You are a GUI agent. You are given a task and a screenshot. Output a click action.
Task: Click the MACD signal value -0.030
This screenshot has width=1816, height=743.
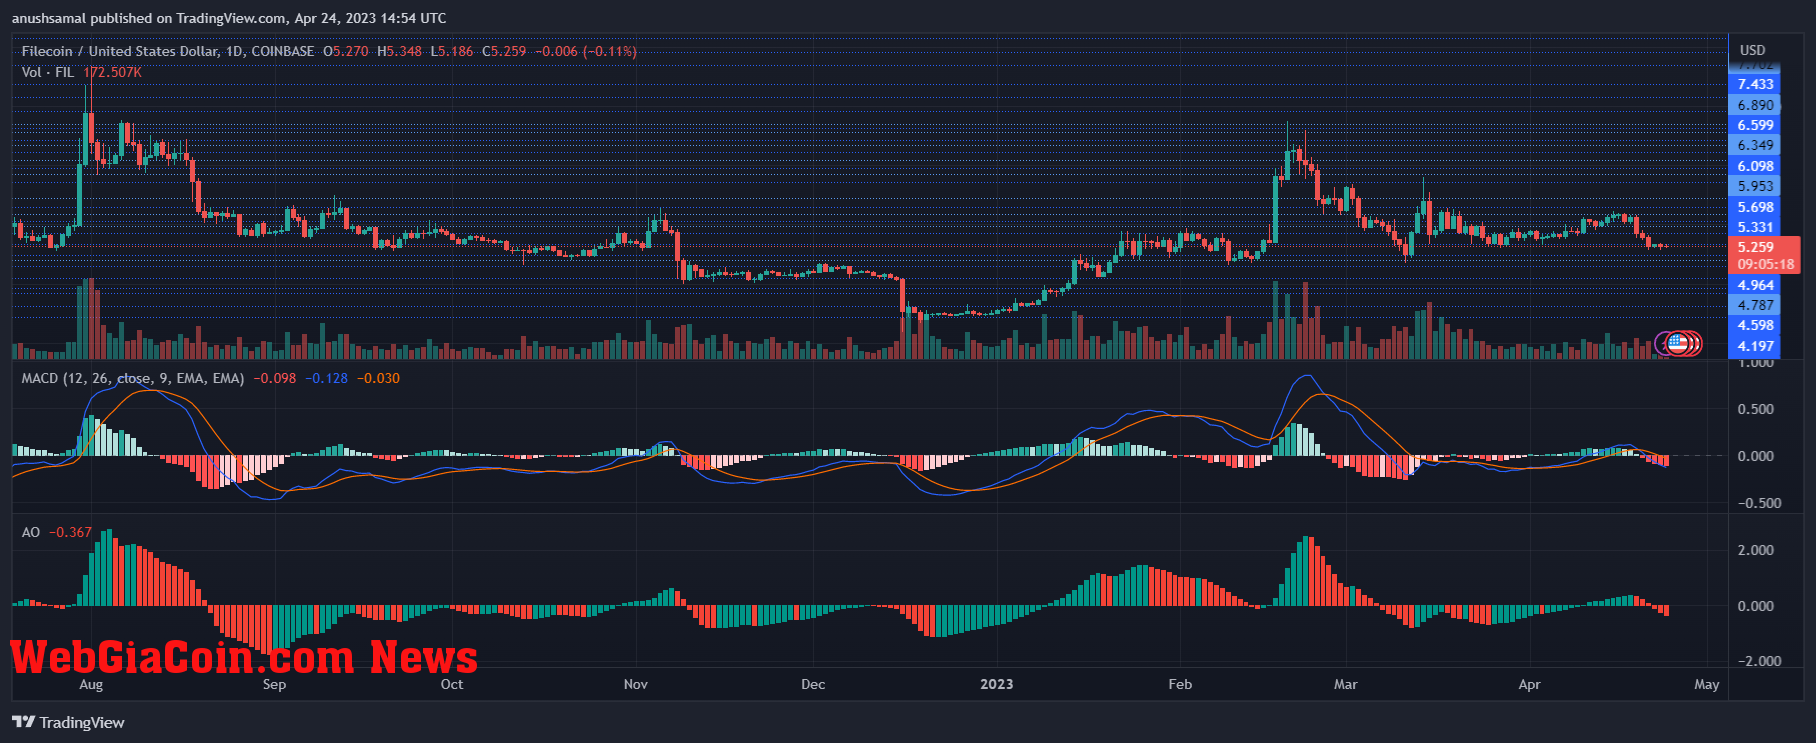379,378
